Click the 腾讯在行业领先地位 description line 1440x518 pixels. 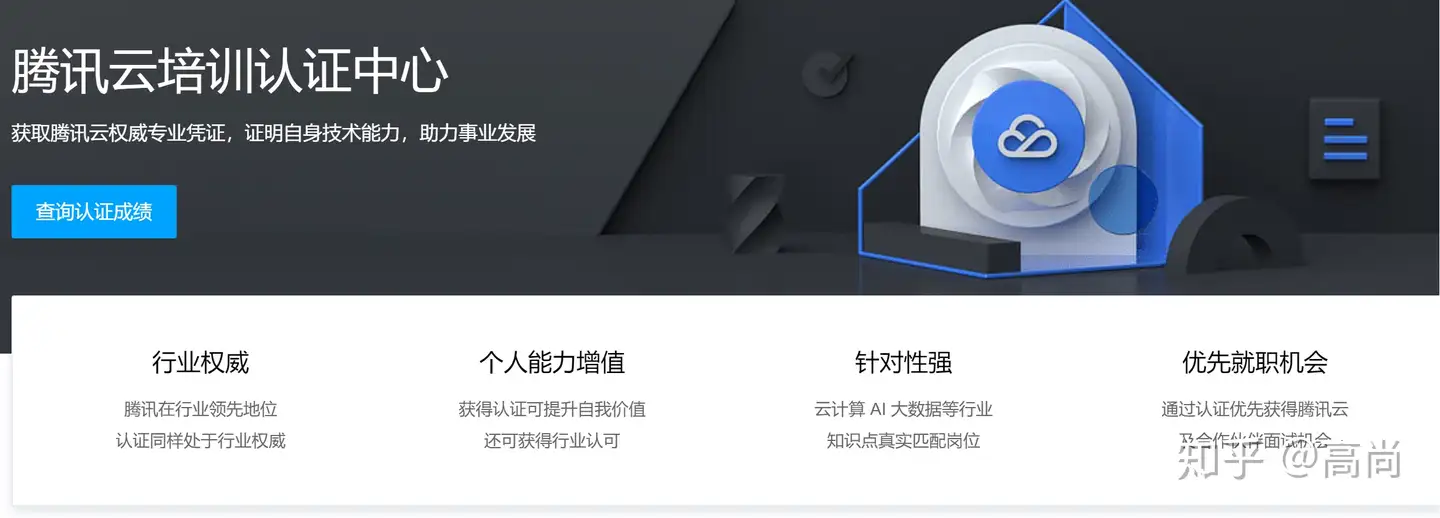pos(200,409)
